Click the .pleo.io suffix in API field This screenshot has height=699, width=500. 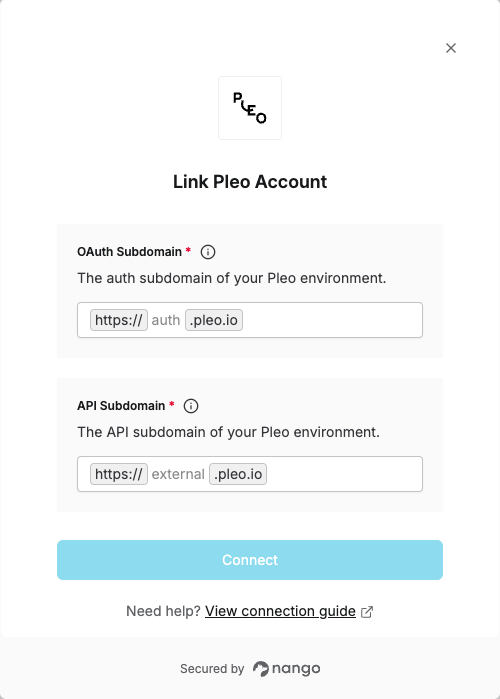tap(238, 474)
